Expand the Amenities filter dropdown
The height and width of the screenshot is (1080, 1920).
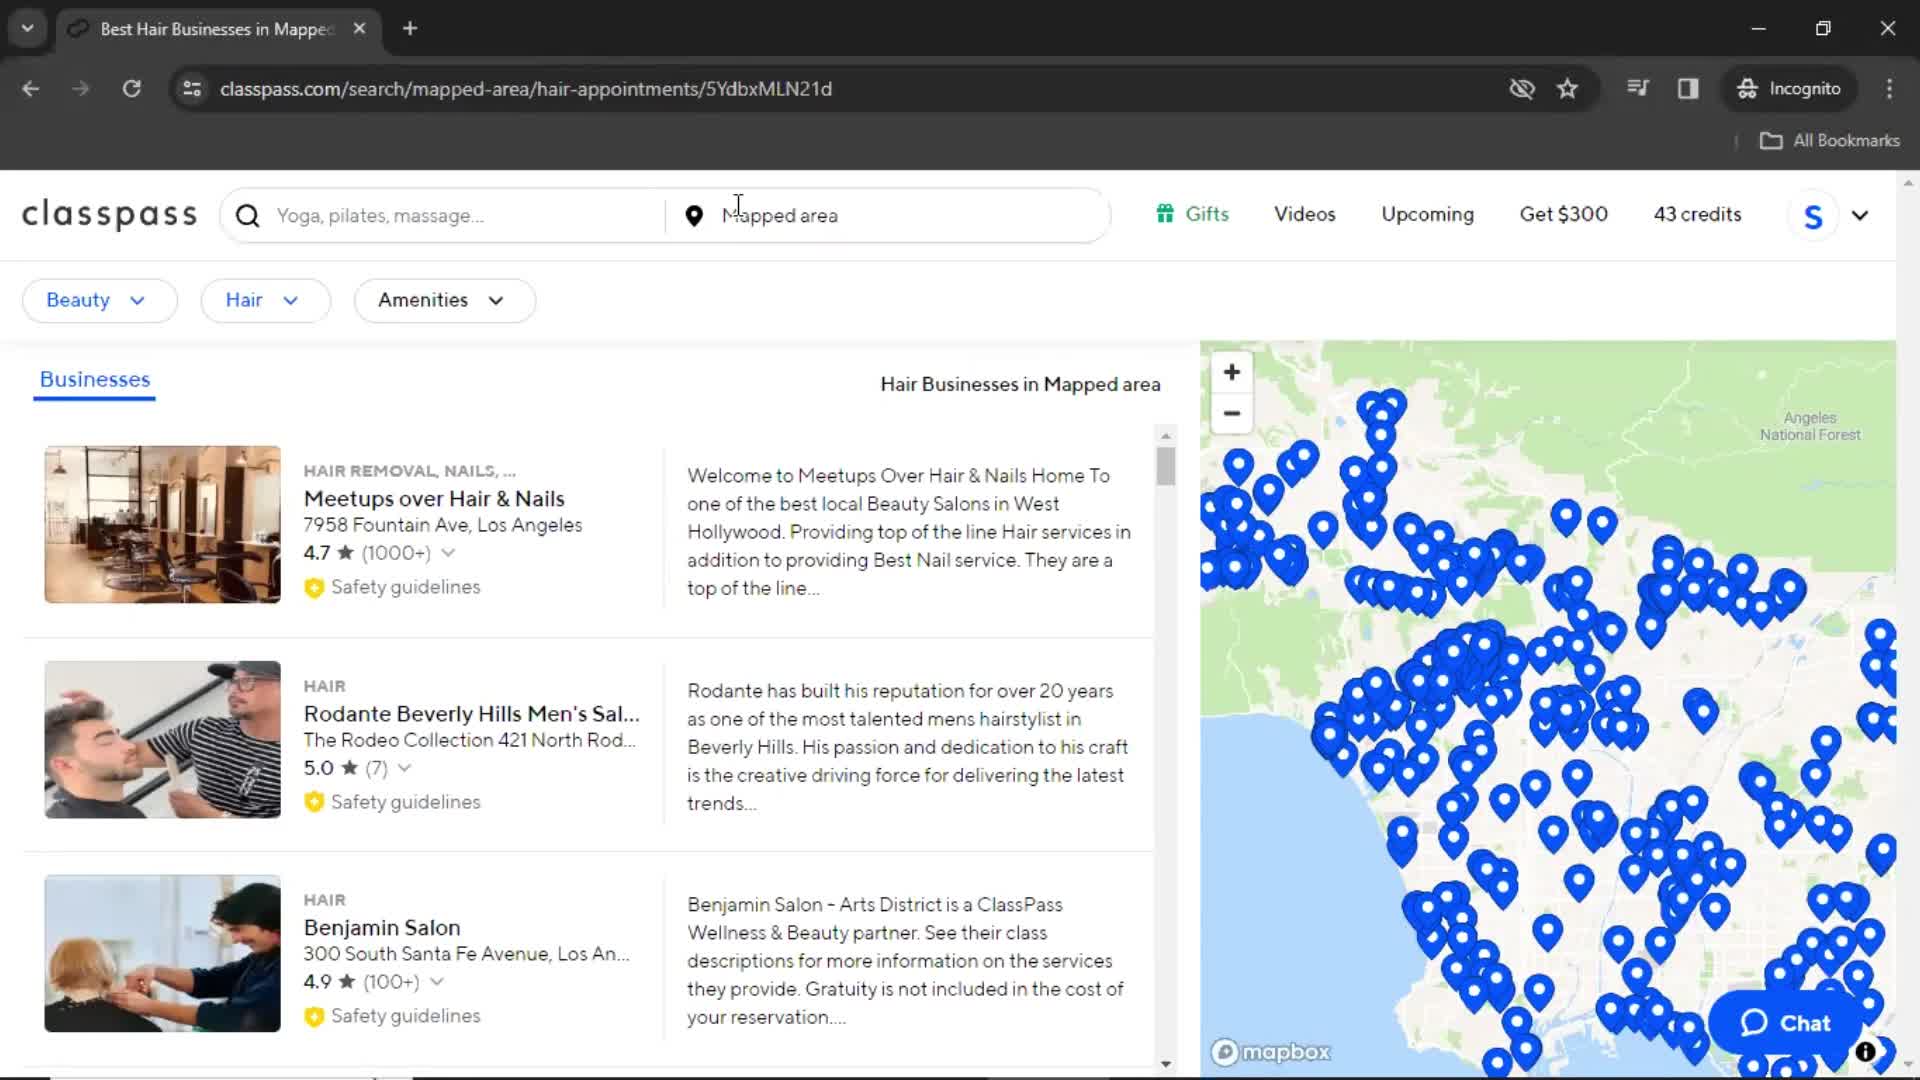pos(443,299)
